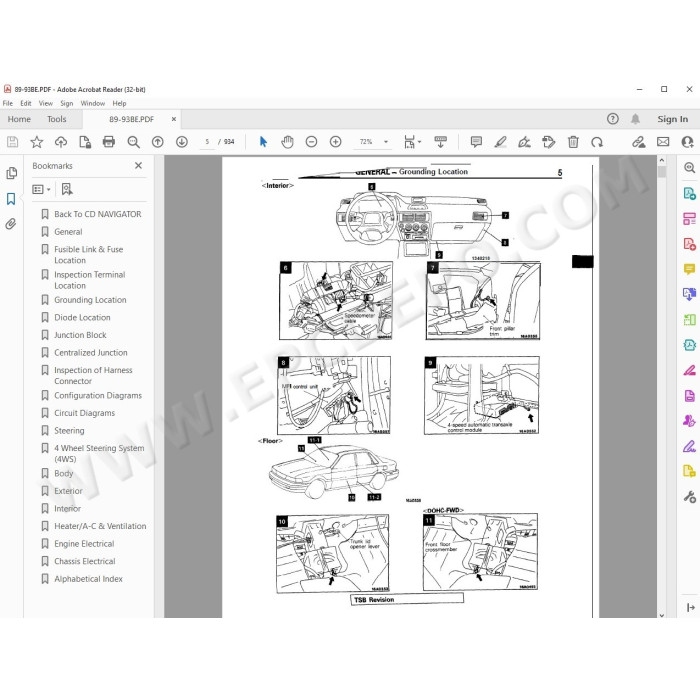Open the Attachments paperclip panel

(x=11, y=224)
